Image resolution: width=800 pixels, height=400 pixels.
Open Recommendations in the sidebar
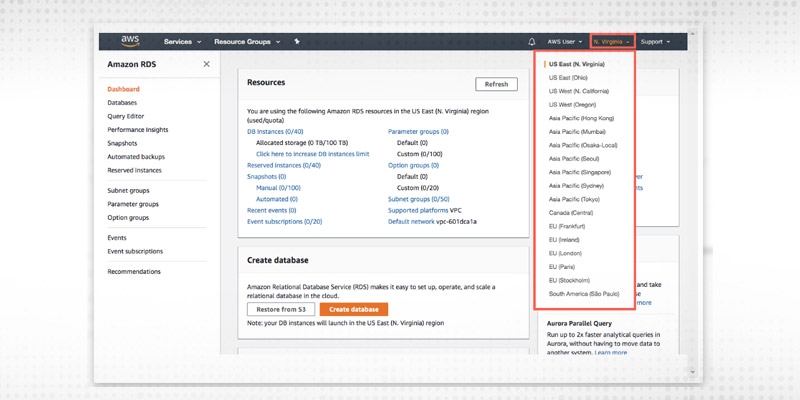(x=134, y=272)
